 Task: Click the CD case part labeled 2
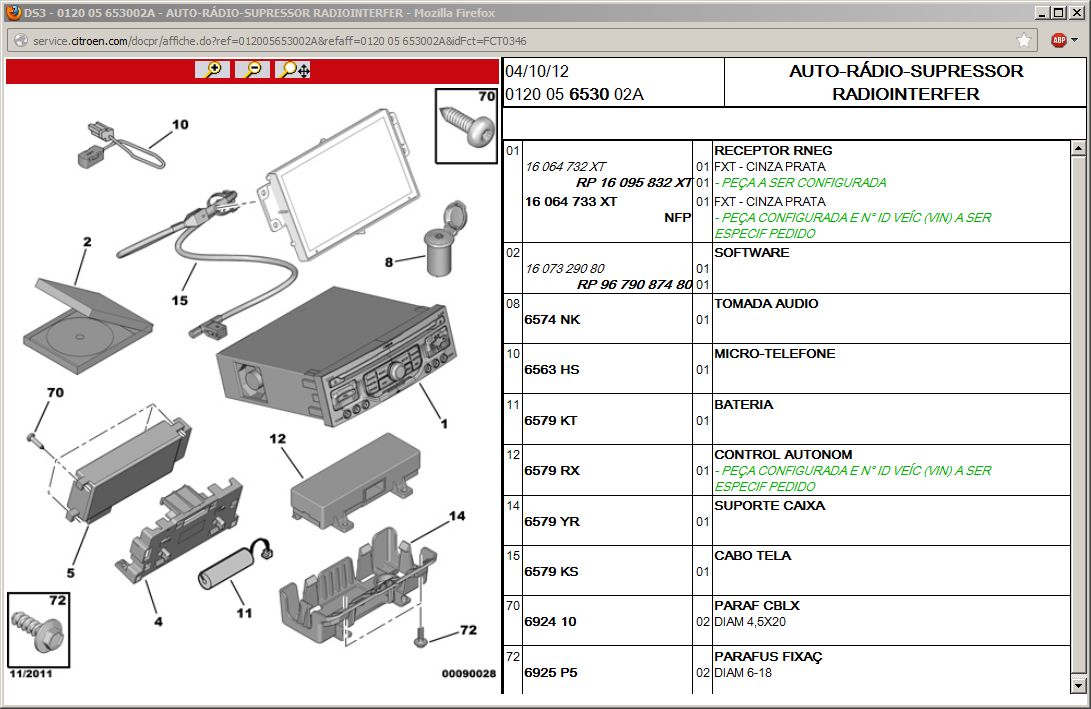coord(87,326)
